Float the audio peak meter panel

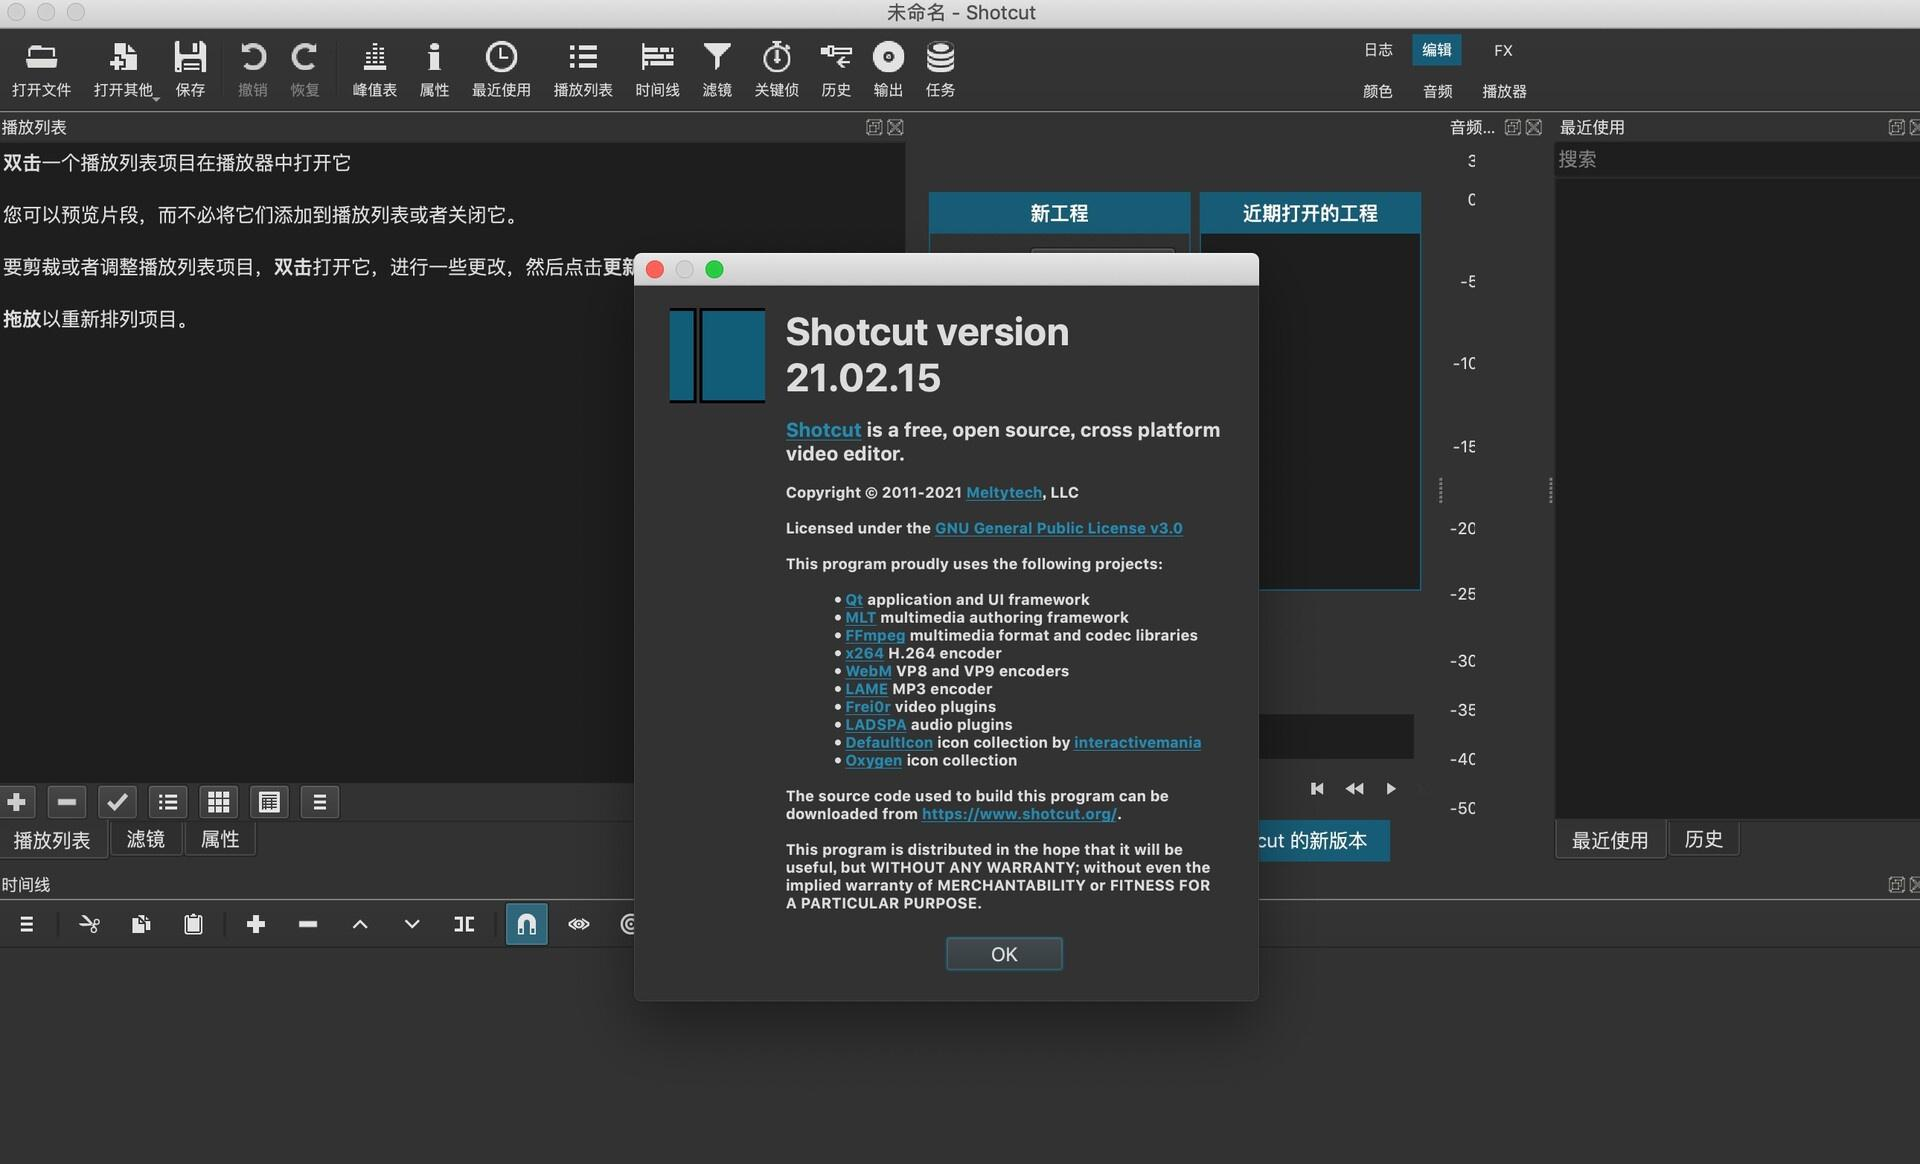tap(1513, 127)
